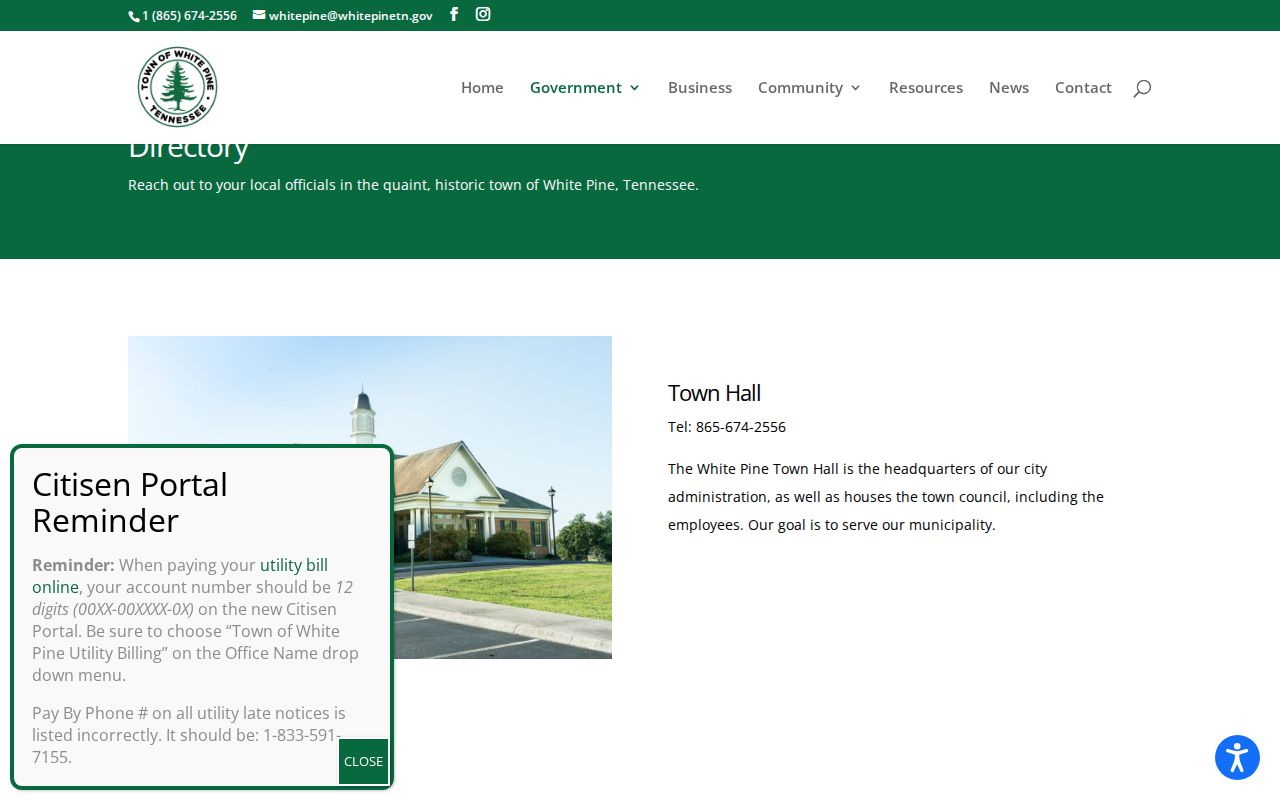The width and height of the screenshot is (1280, 800).
Task: Click the search magnifier icon
Action: coord(1142,88)
